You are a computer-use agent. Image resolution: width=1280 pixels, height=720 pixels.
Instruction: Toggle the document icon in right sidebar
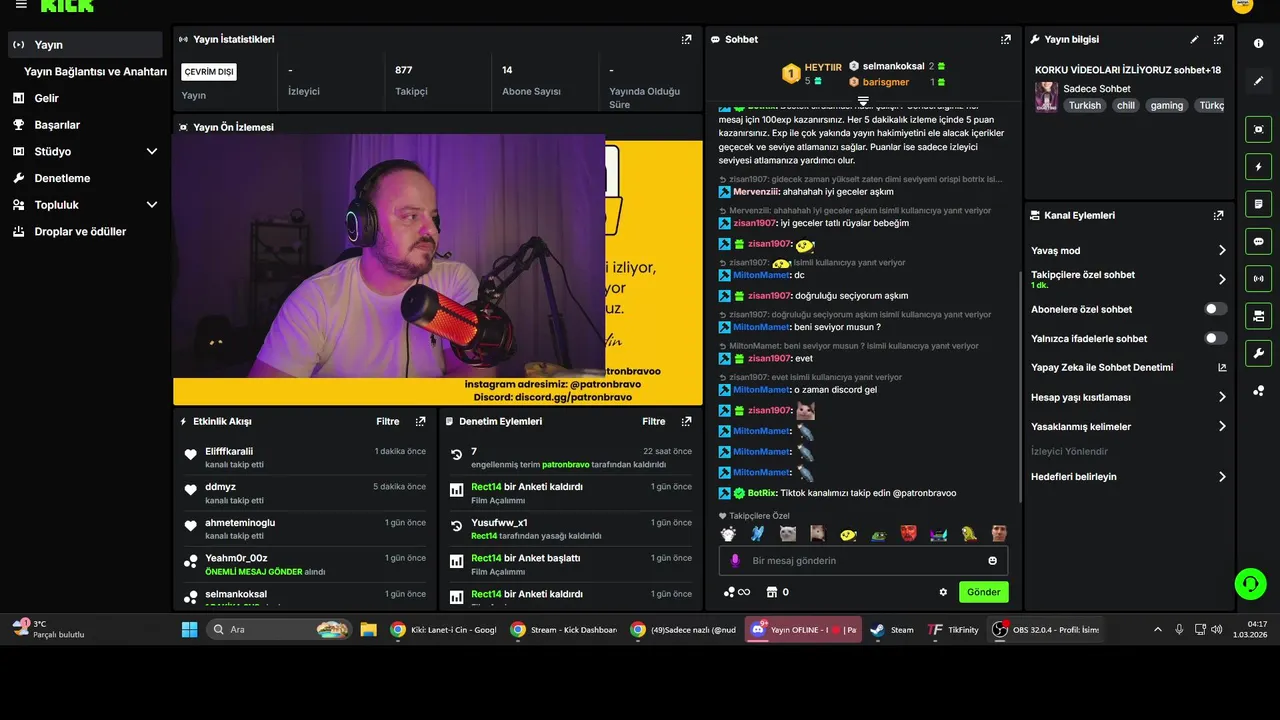1258,204
